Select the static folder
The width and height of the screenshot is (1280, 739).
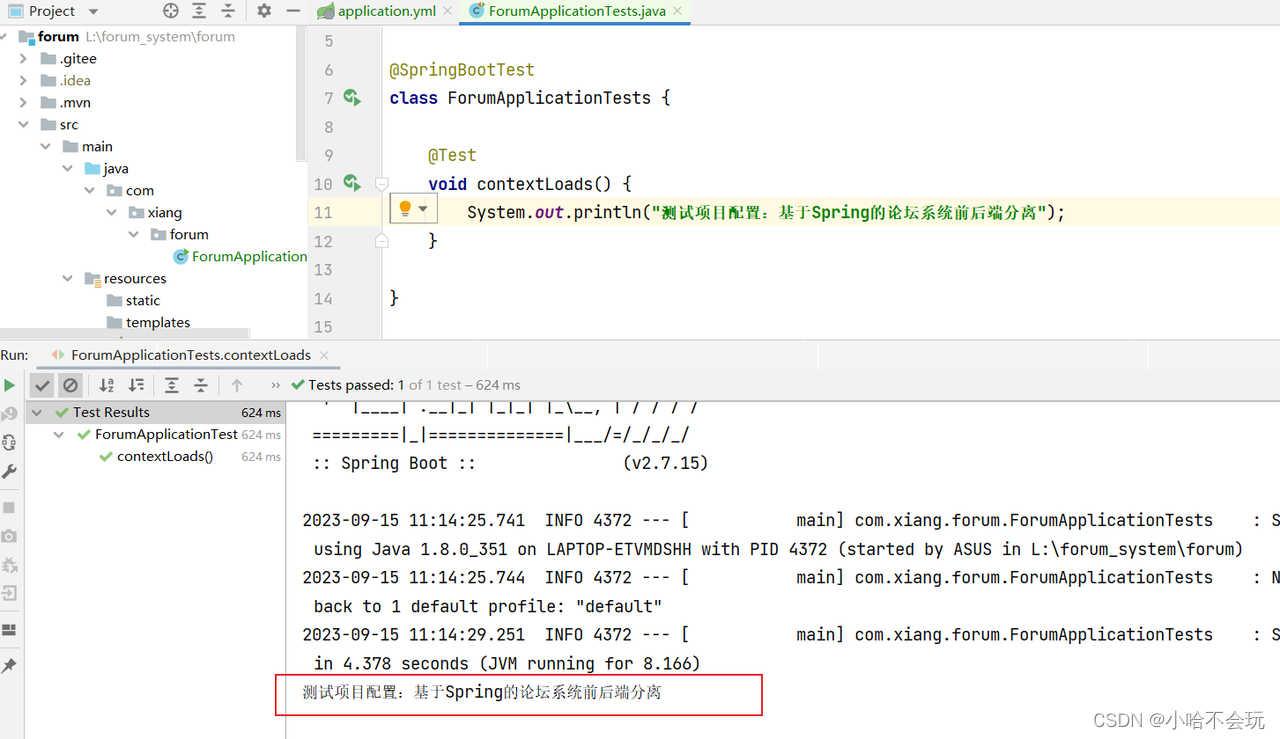pyautogui.click(x=142, y=300)
